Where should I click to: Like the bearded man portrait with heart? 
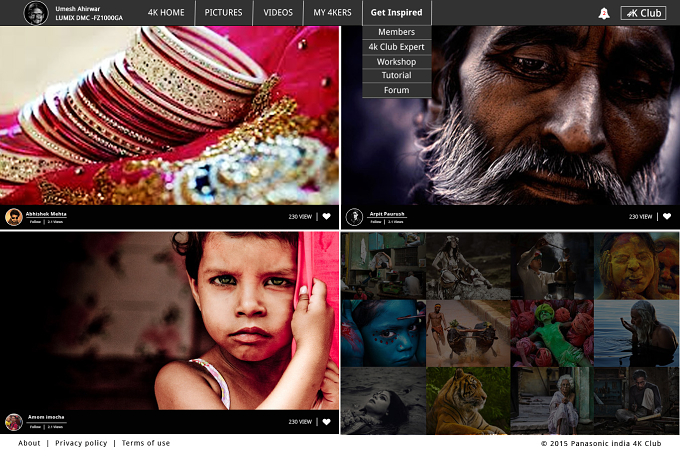tap(667, 216)
